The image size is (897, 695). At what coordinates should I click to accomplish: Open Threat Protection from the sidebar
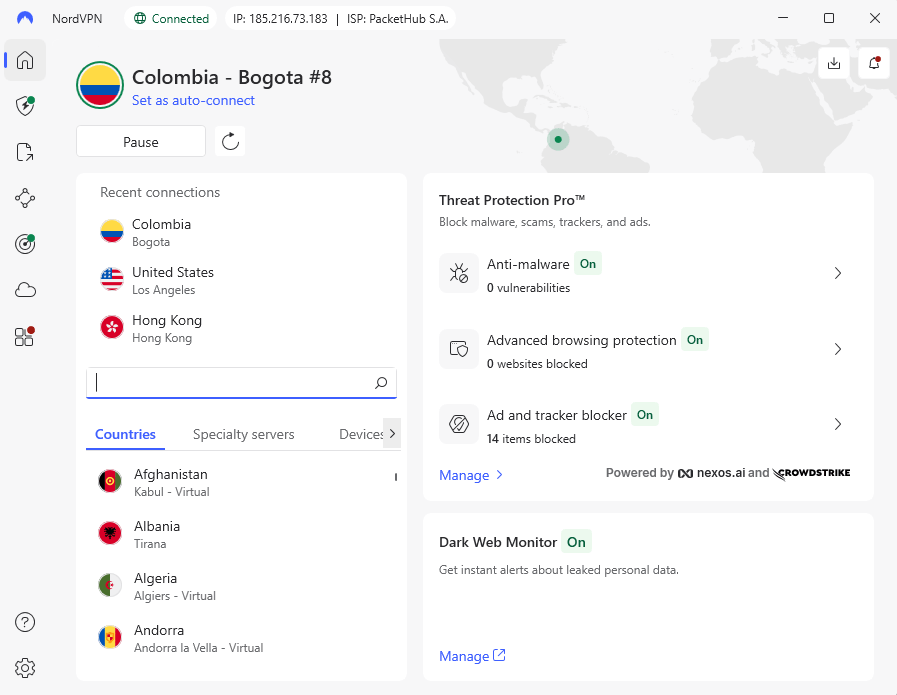[24, 106]
